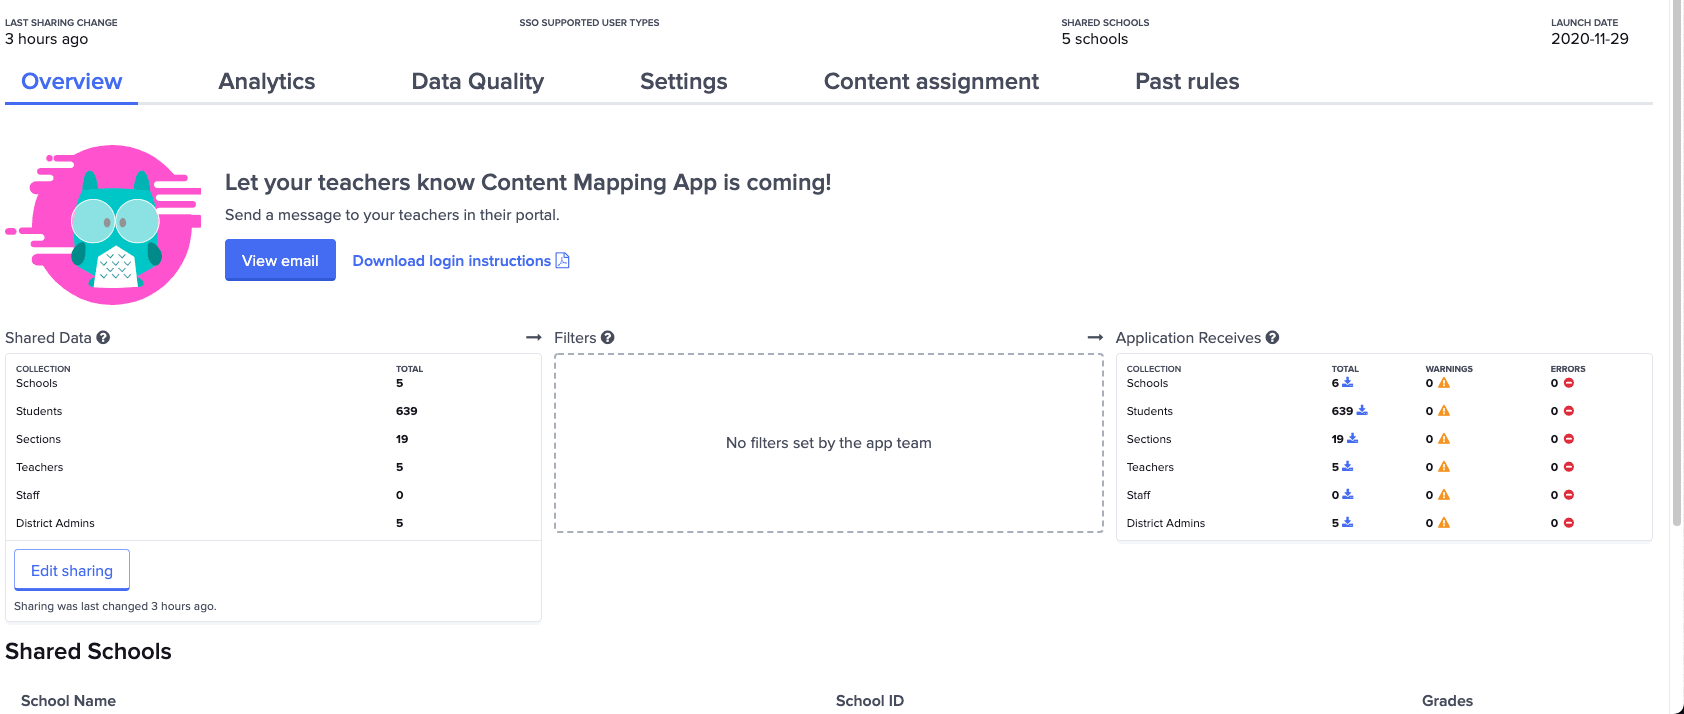
Task: Click 'No filters set by the app team'
Action: coord(829,443)
